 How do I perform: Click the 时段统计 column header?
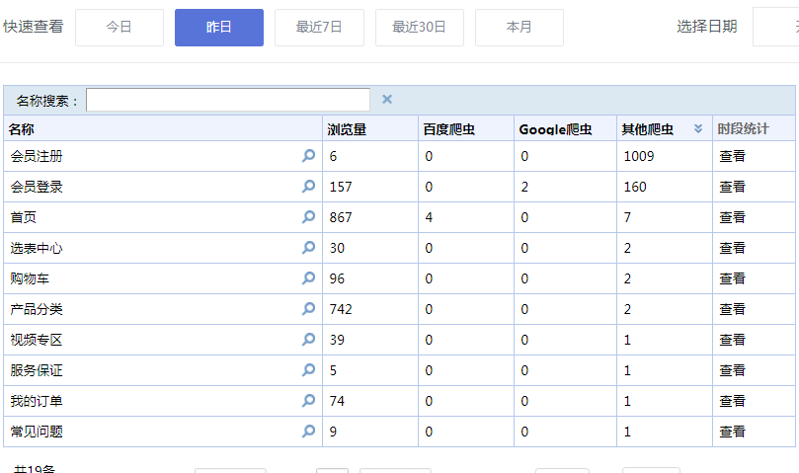(x=754, y=128)
